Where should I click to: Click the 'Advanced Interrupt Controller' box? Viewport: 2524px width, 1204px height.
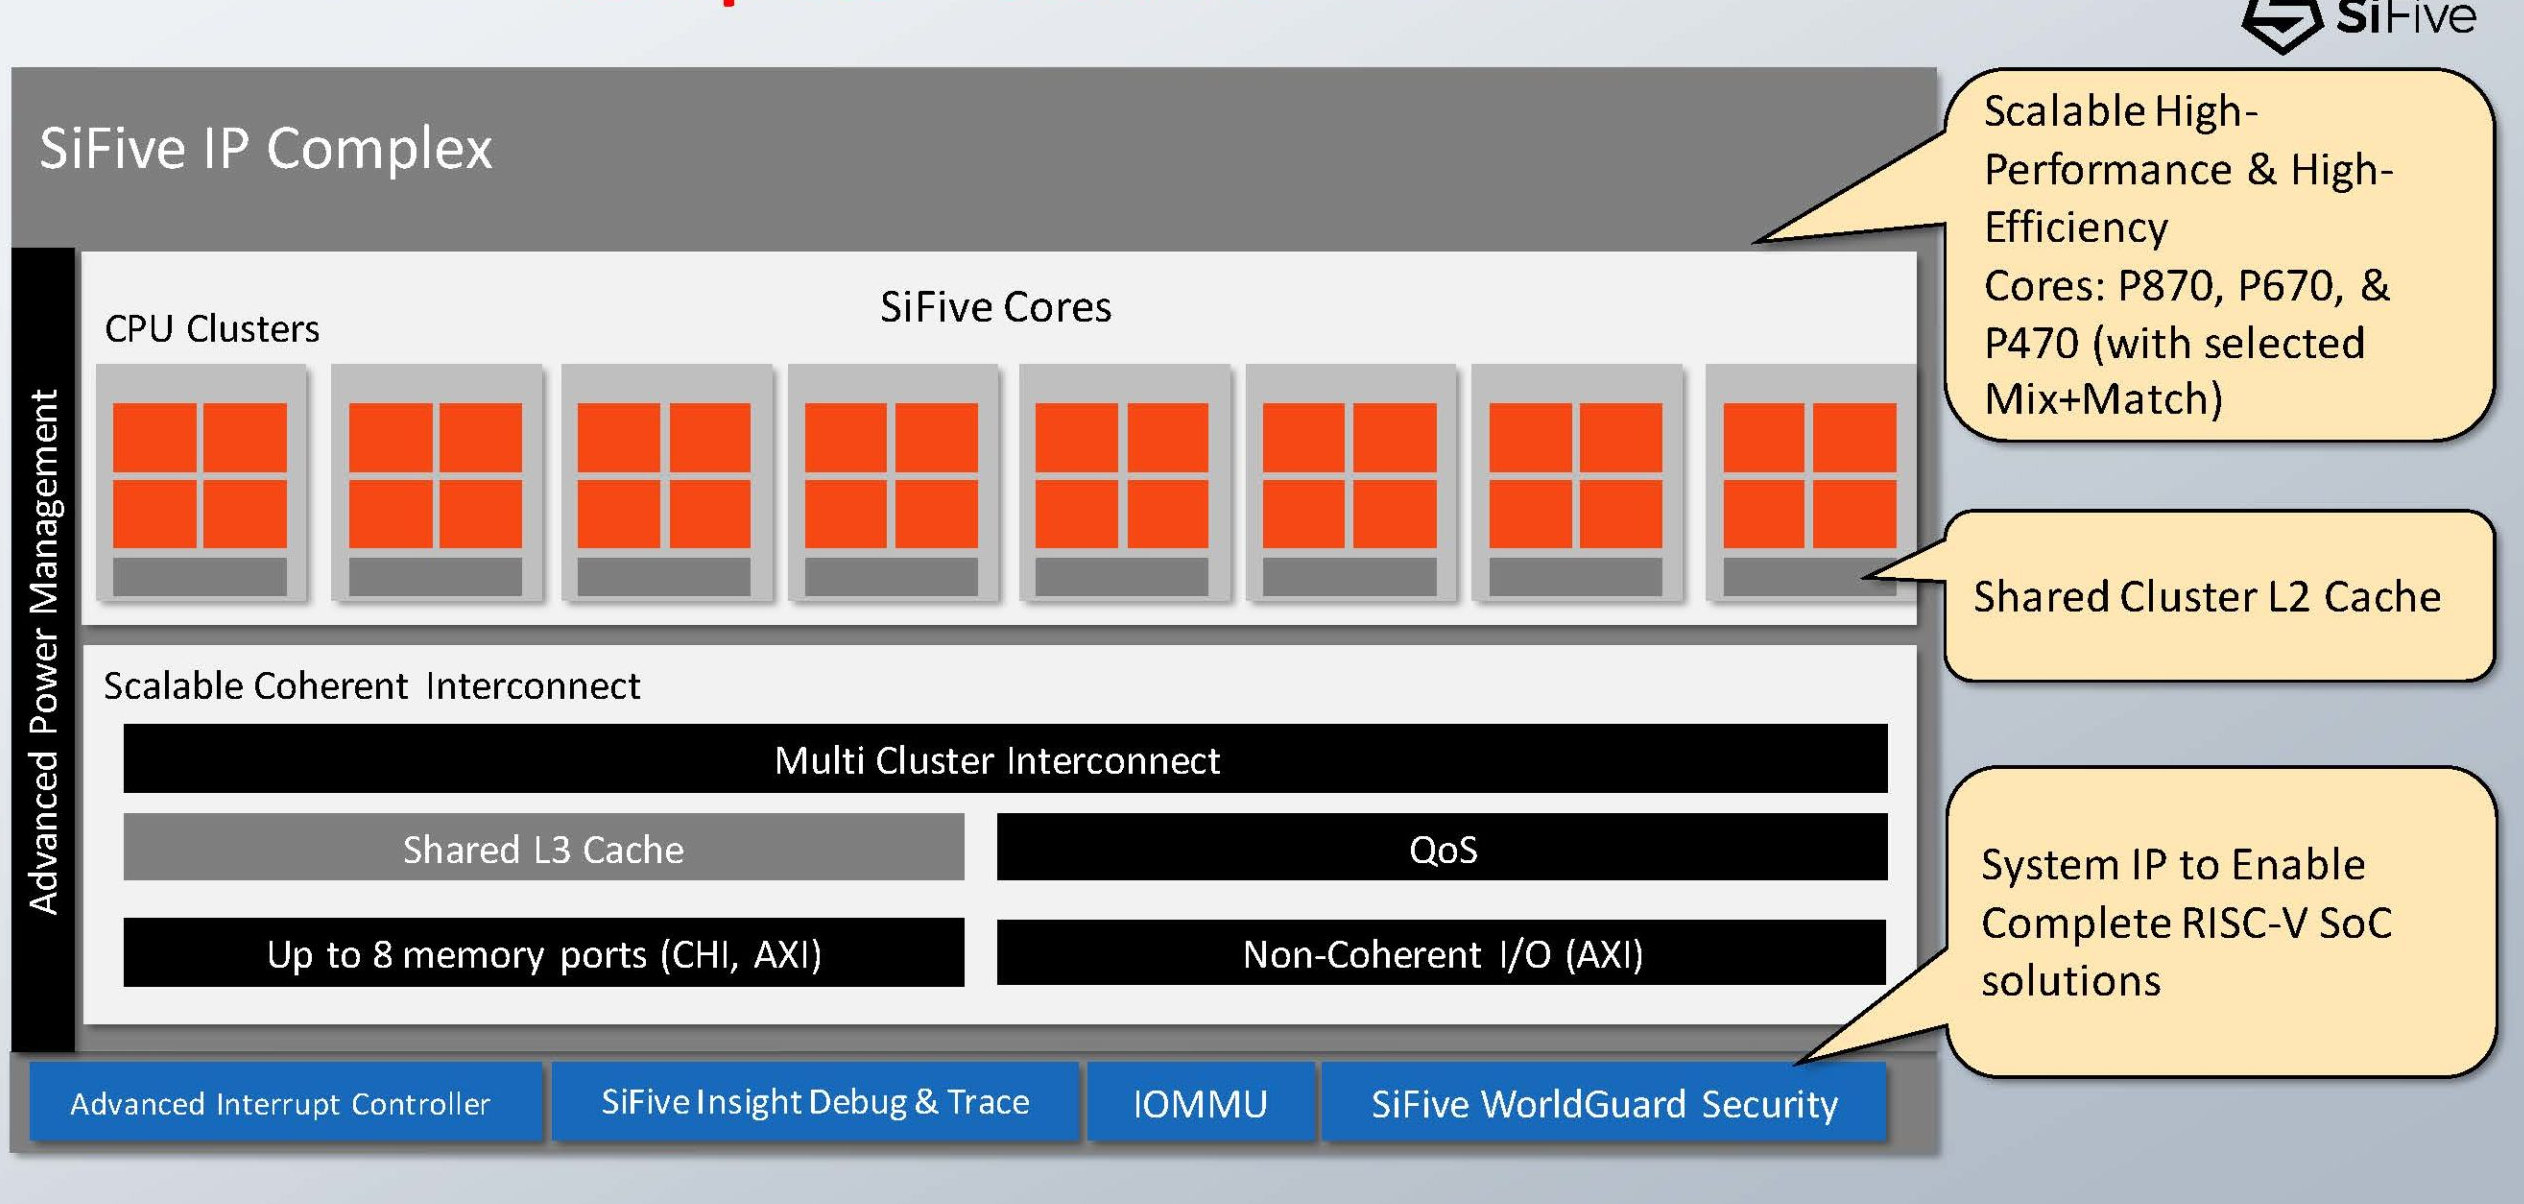[285, 1102]
